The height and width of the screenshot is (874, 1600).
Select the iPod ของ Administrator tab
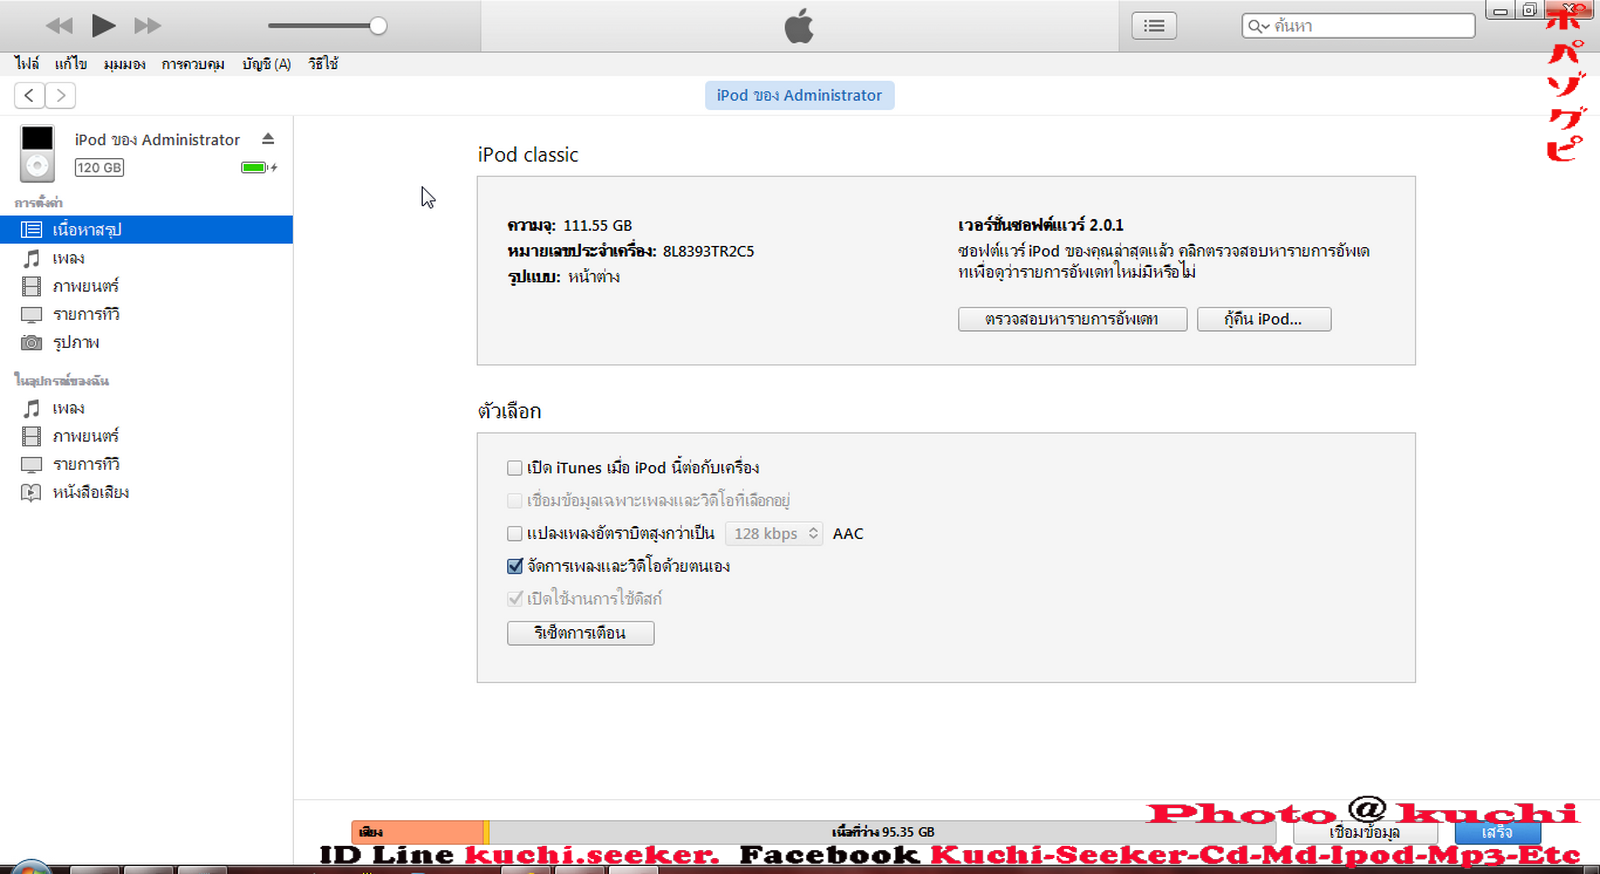pyautogui.click(x=800, y=95)
